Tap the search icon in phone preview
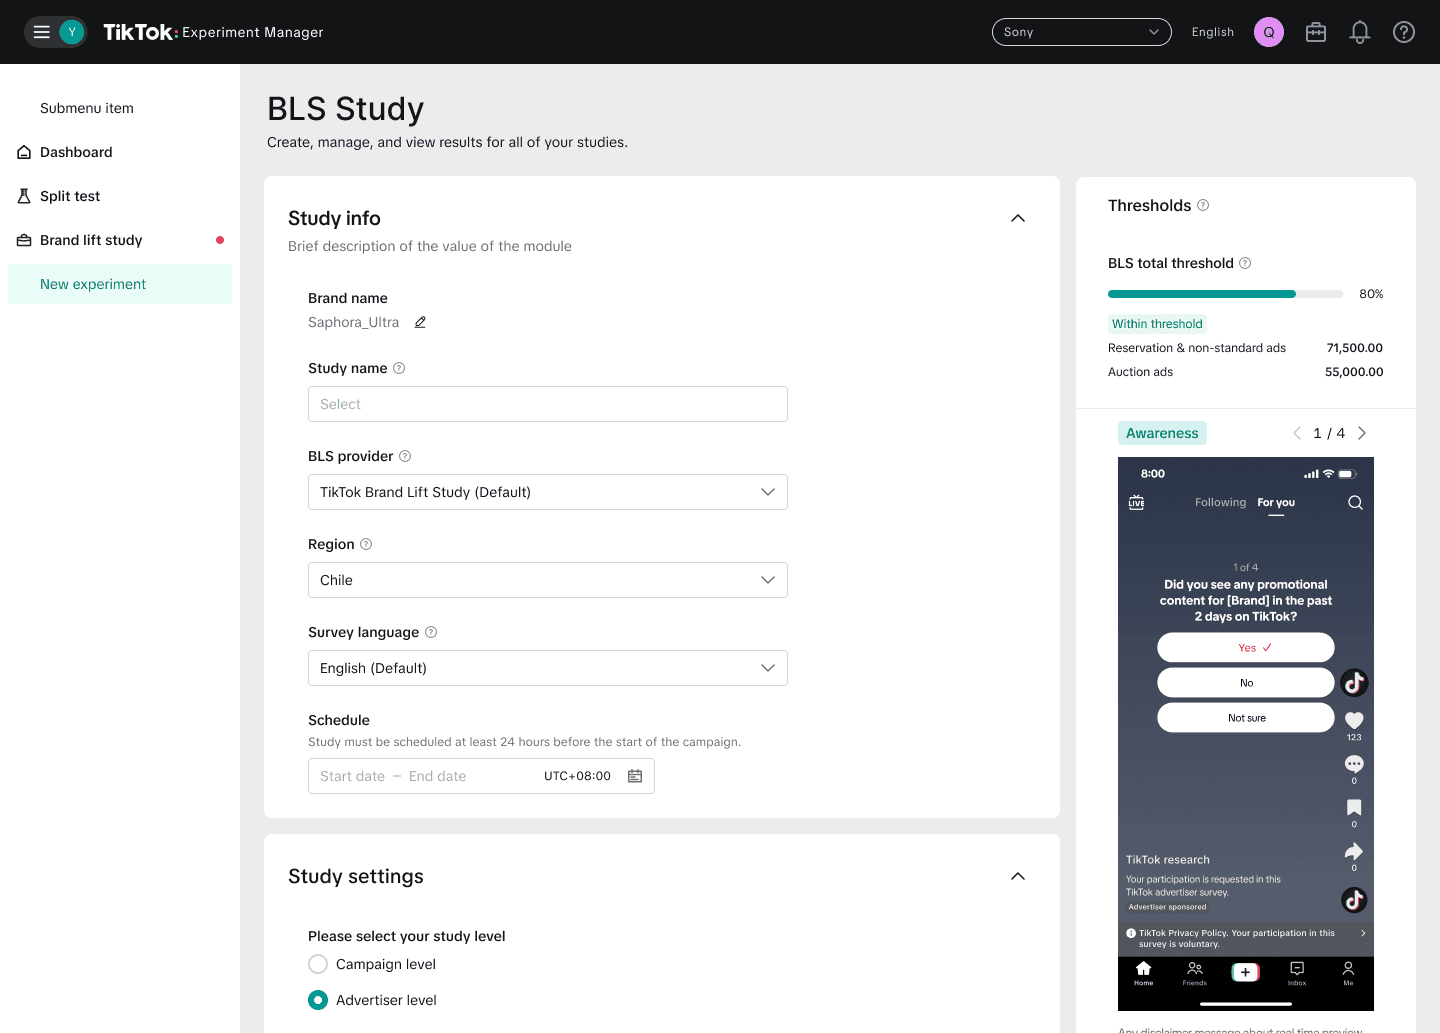Image resolution: width=1440 pixels, height=1033 pixels. (x=1355, y=502)
